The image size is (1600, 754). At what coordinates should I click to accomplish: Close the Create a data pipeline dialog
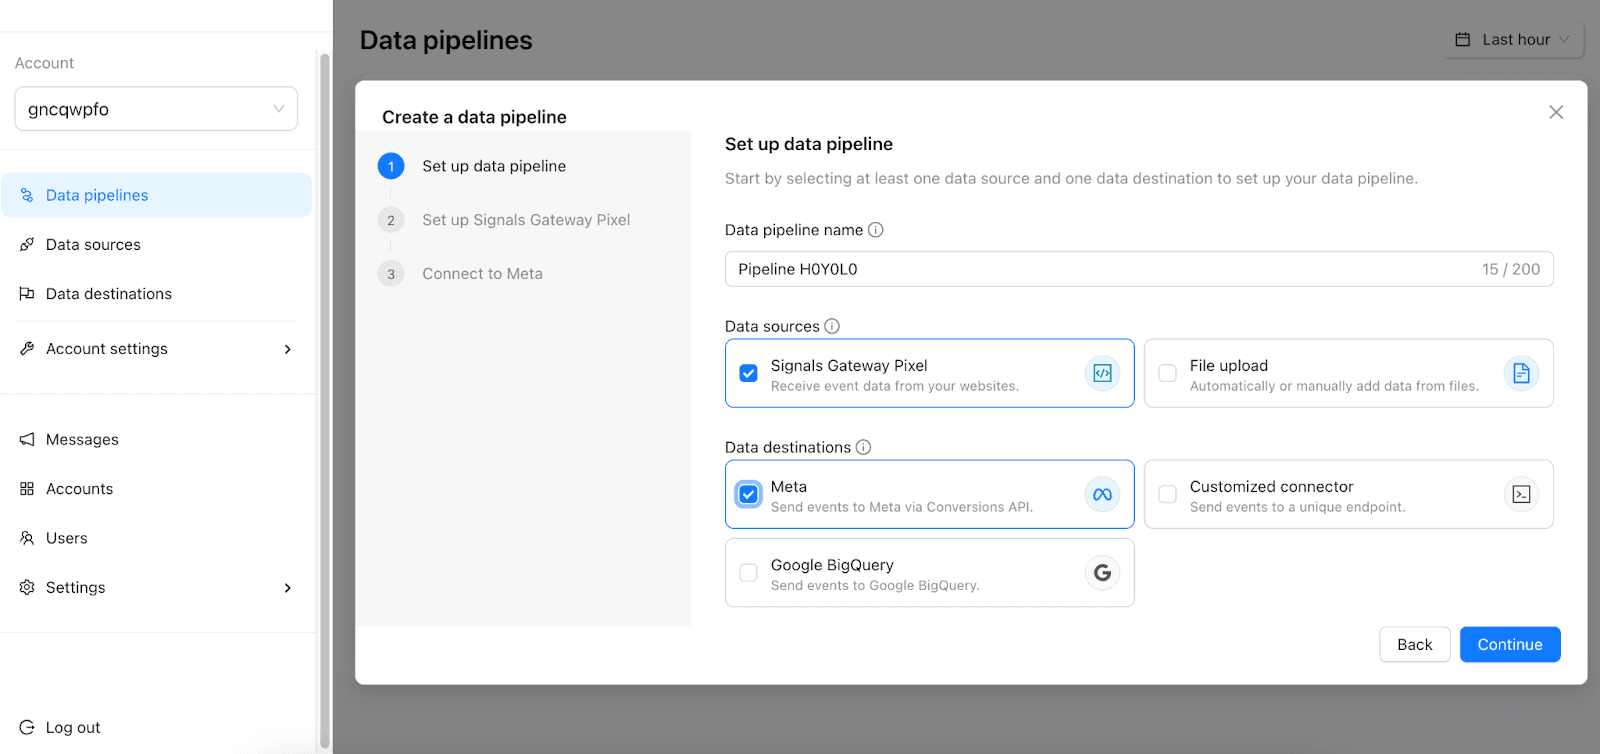pos(1556,112)
